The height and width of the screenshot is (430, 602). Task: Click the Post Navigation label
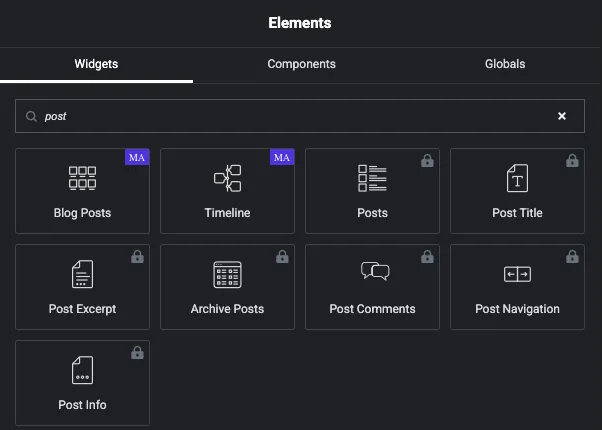[x=517, y=309]
